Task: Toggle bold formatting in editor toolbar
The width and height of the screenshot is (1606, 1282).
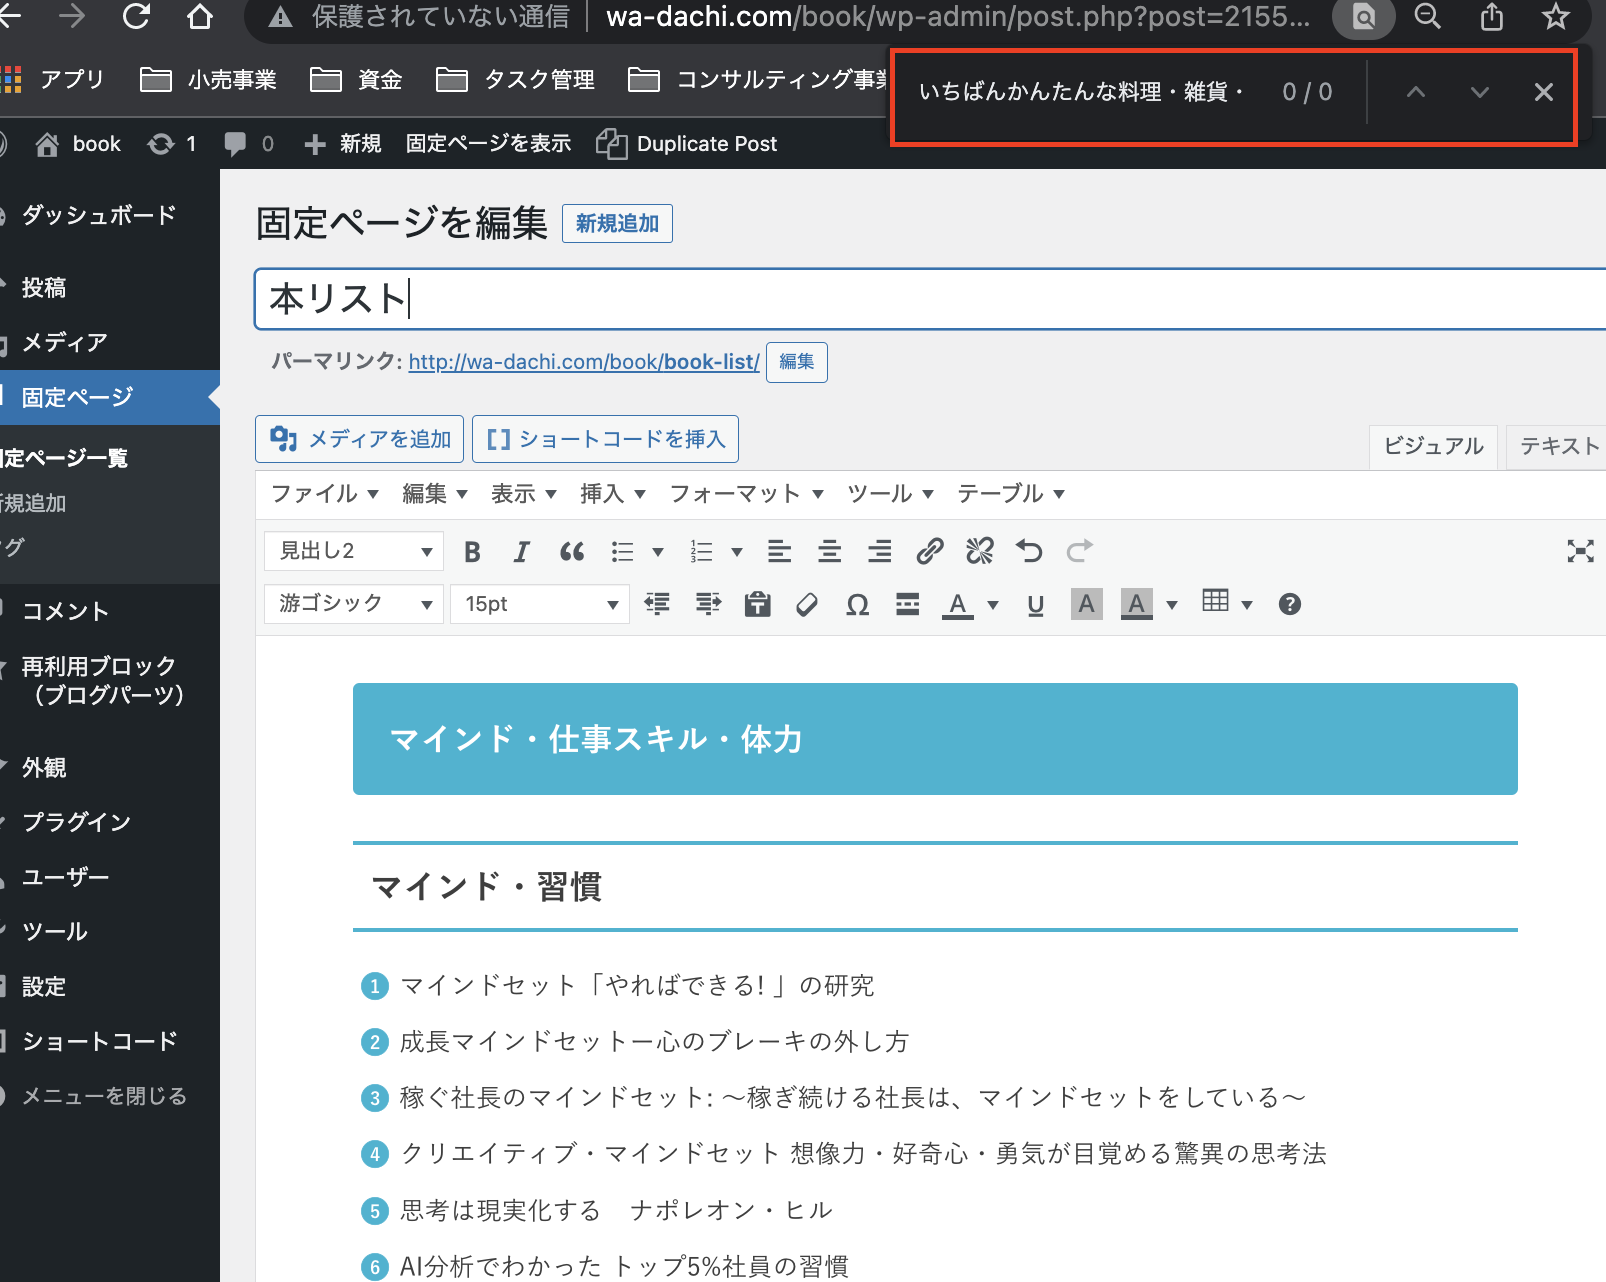Action: coord(473,552)
